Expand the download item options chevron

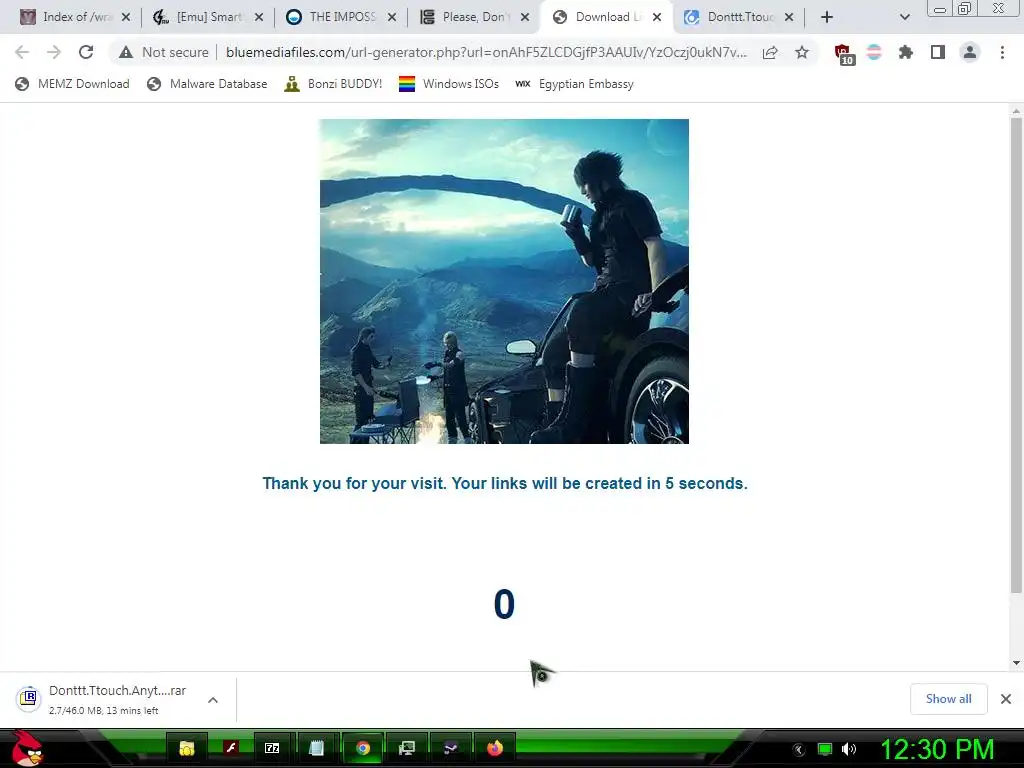213,700
